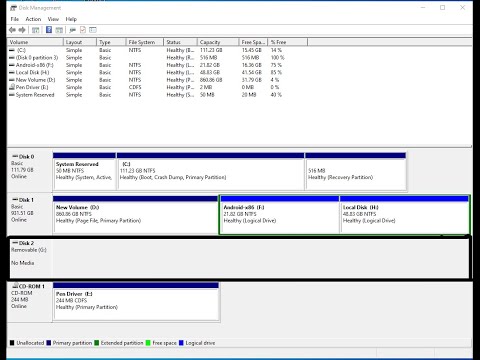Click the toolbar icon left of the red-check page icon
This screenshot has height=360, width=480.
click(x=72, y=30)
